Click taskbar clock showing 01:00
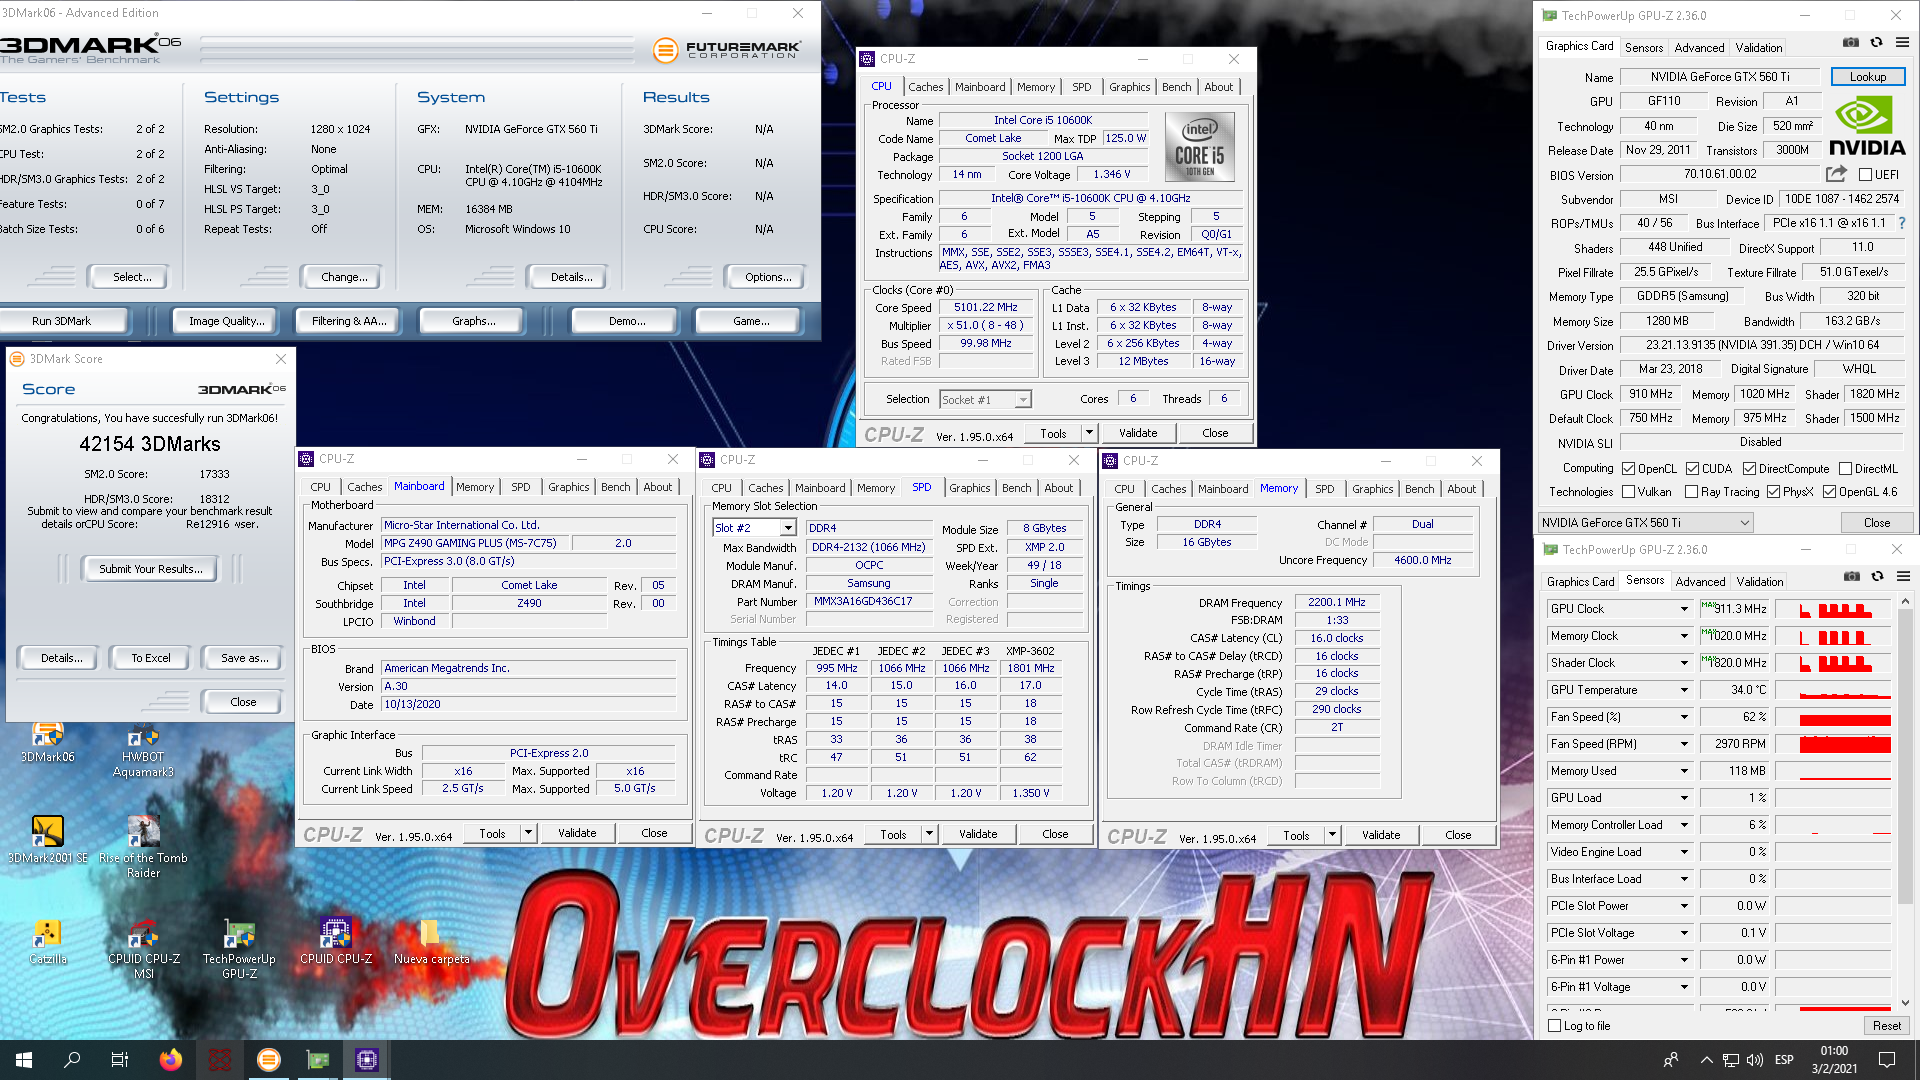This screenshot has height=1080, width=1920. [1834, 1060]
